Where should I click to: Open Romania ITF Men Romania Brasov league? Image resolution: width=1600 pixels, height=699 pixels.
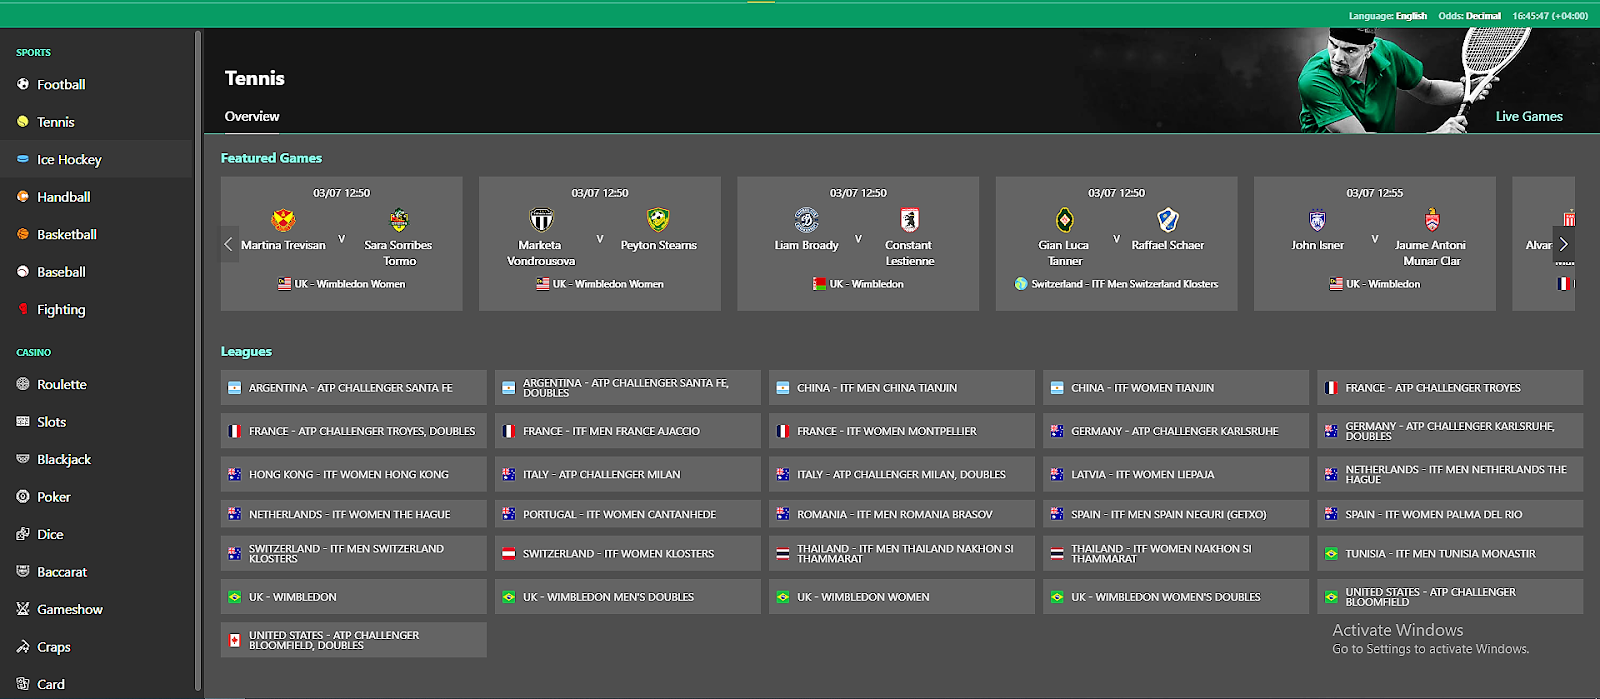[x=902, y=514]
